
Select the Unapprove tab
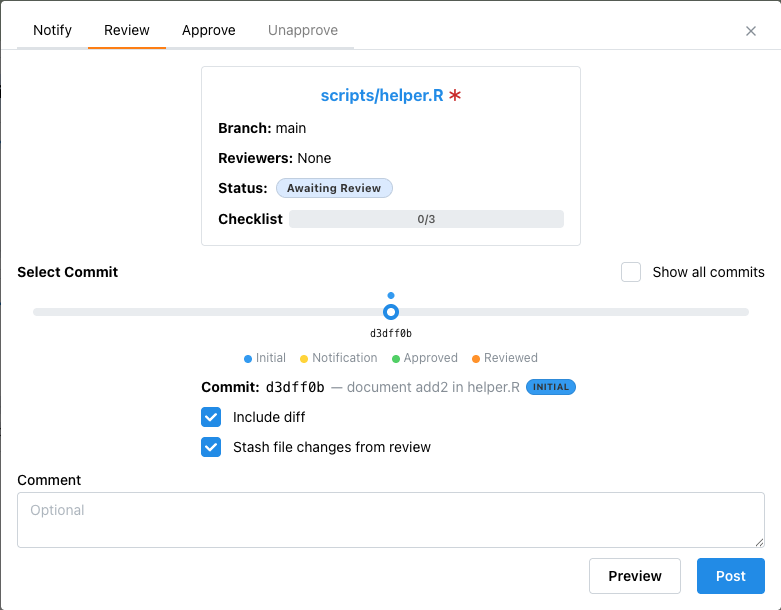pos(303,30)
